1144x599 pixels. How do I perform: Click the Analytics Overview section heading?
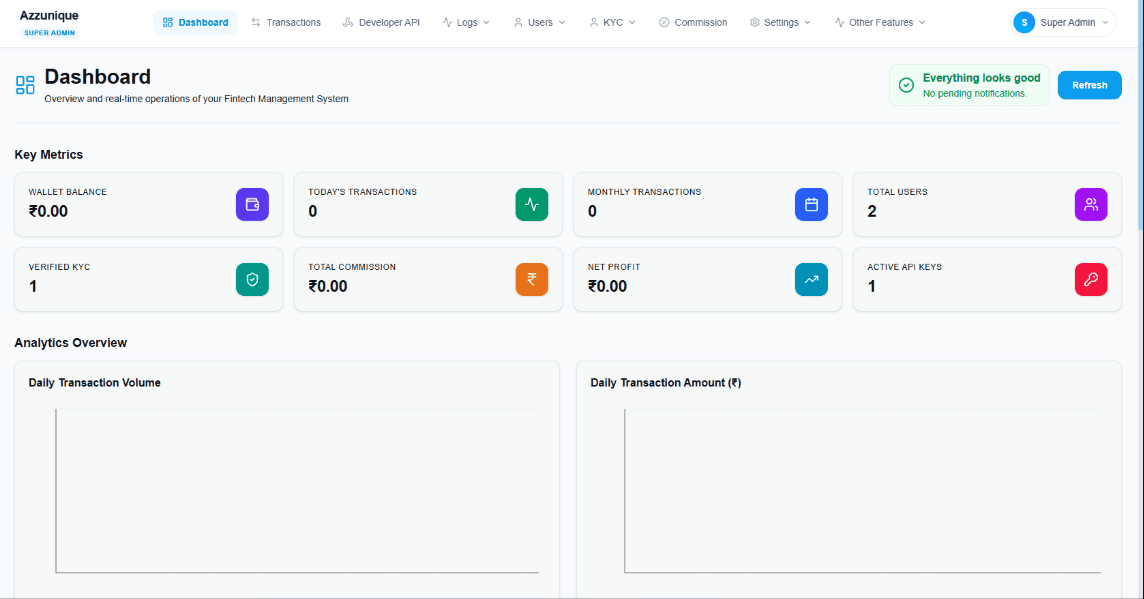(71, 343)
